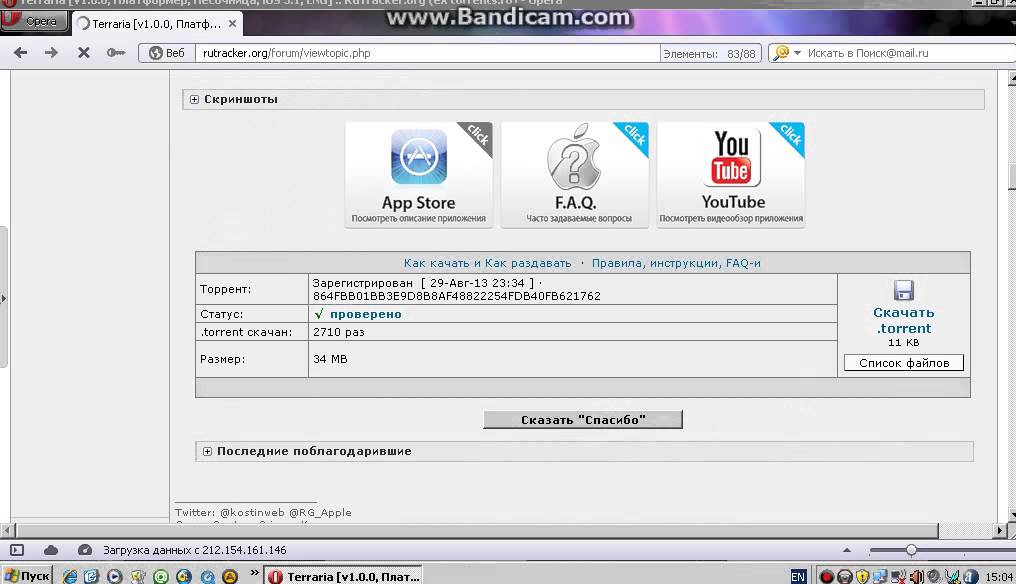Expand the left side panel handle
The width and height of the screenshot is (1016, 584).
coord(3,298)
